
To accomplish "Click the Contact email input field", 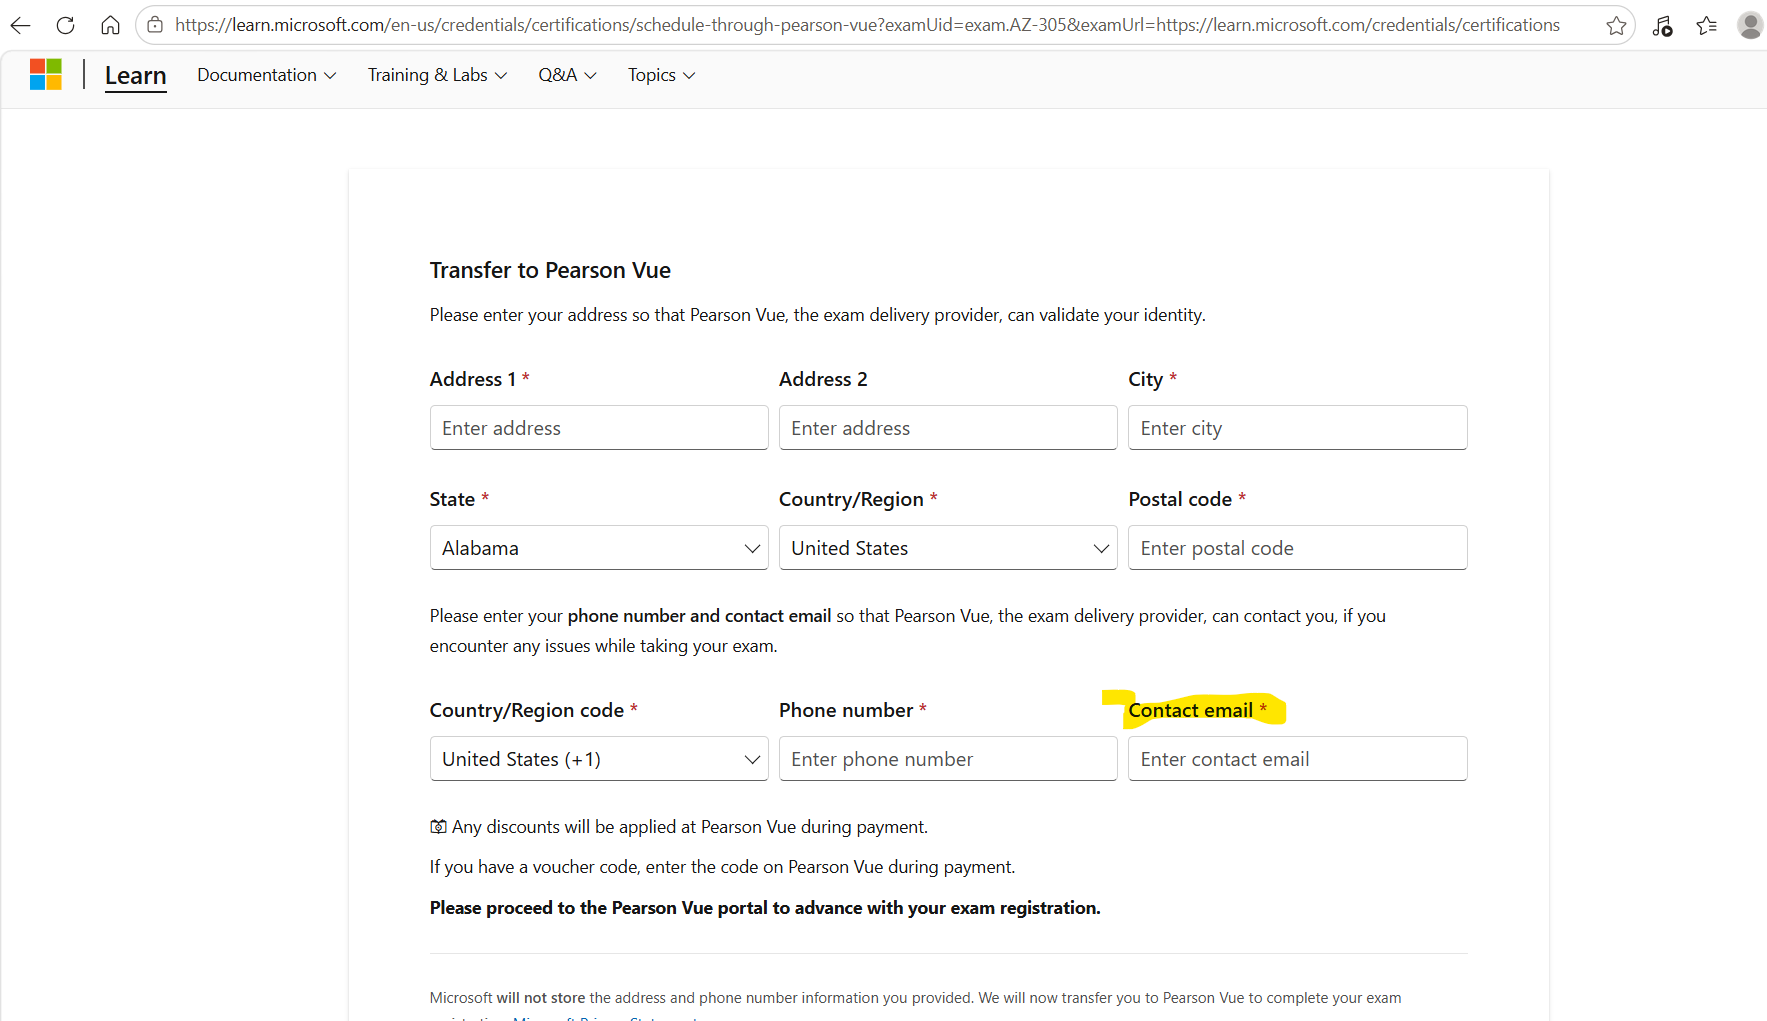I will tap(1297, 759).
